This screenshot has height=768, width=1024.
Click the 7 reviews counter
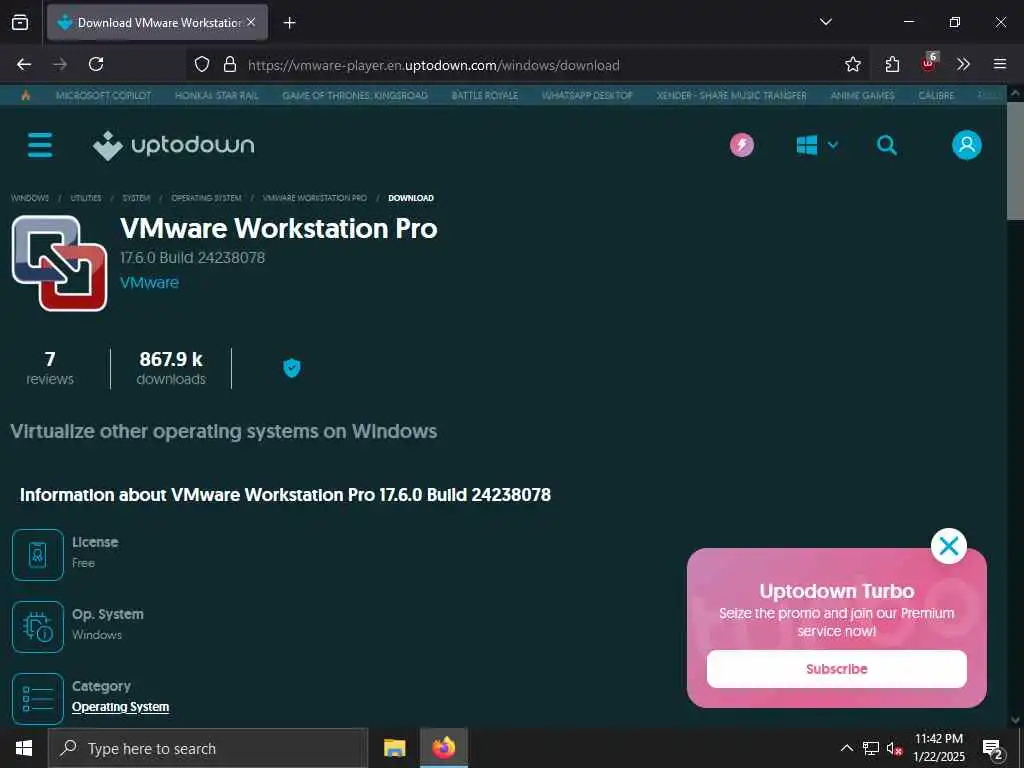[50, 368]
